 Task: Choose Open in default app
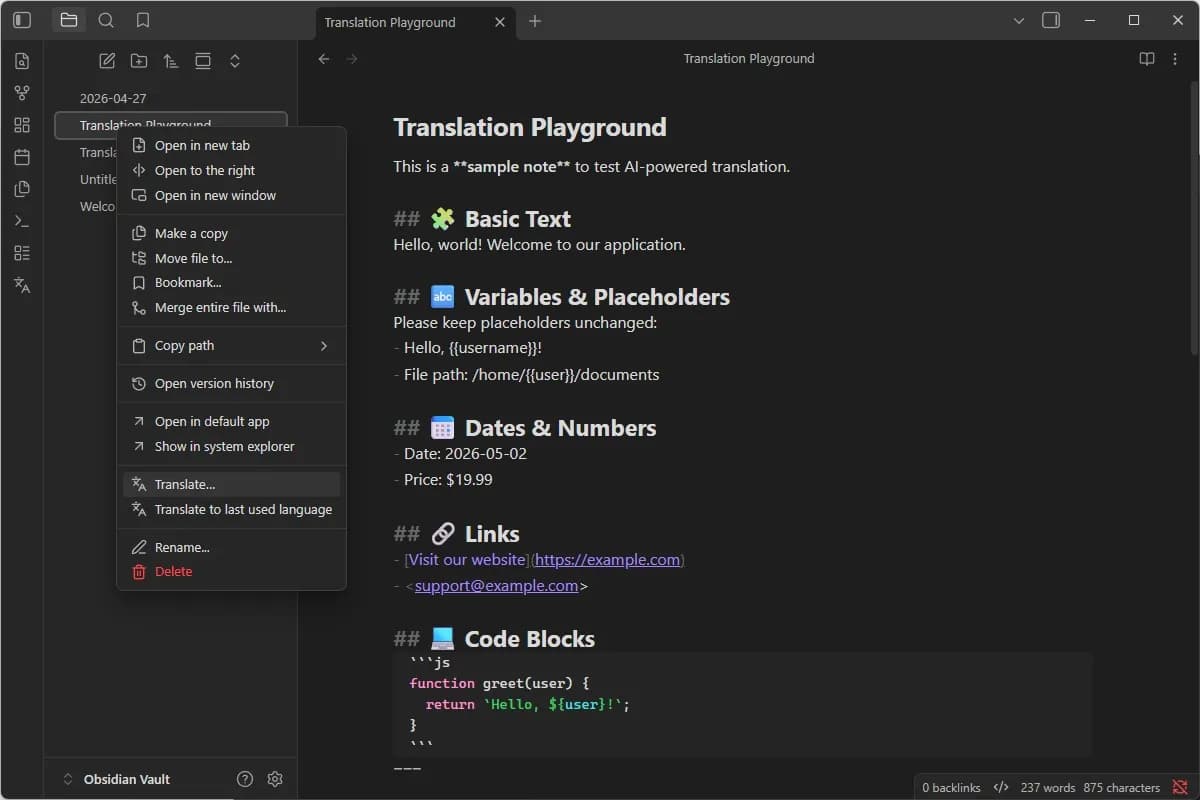[231, 422]
